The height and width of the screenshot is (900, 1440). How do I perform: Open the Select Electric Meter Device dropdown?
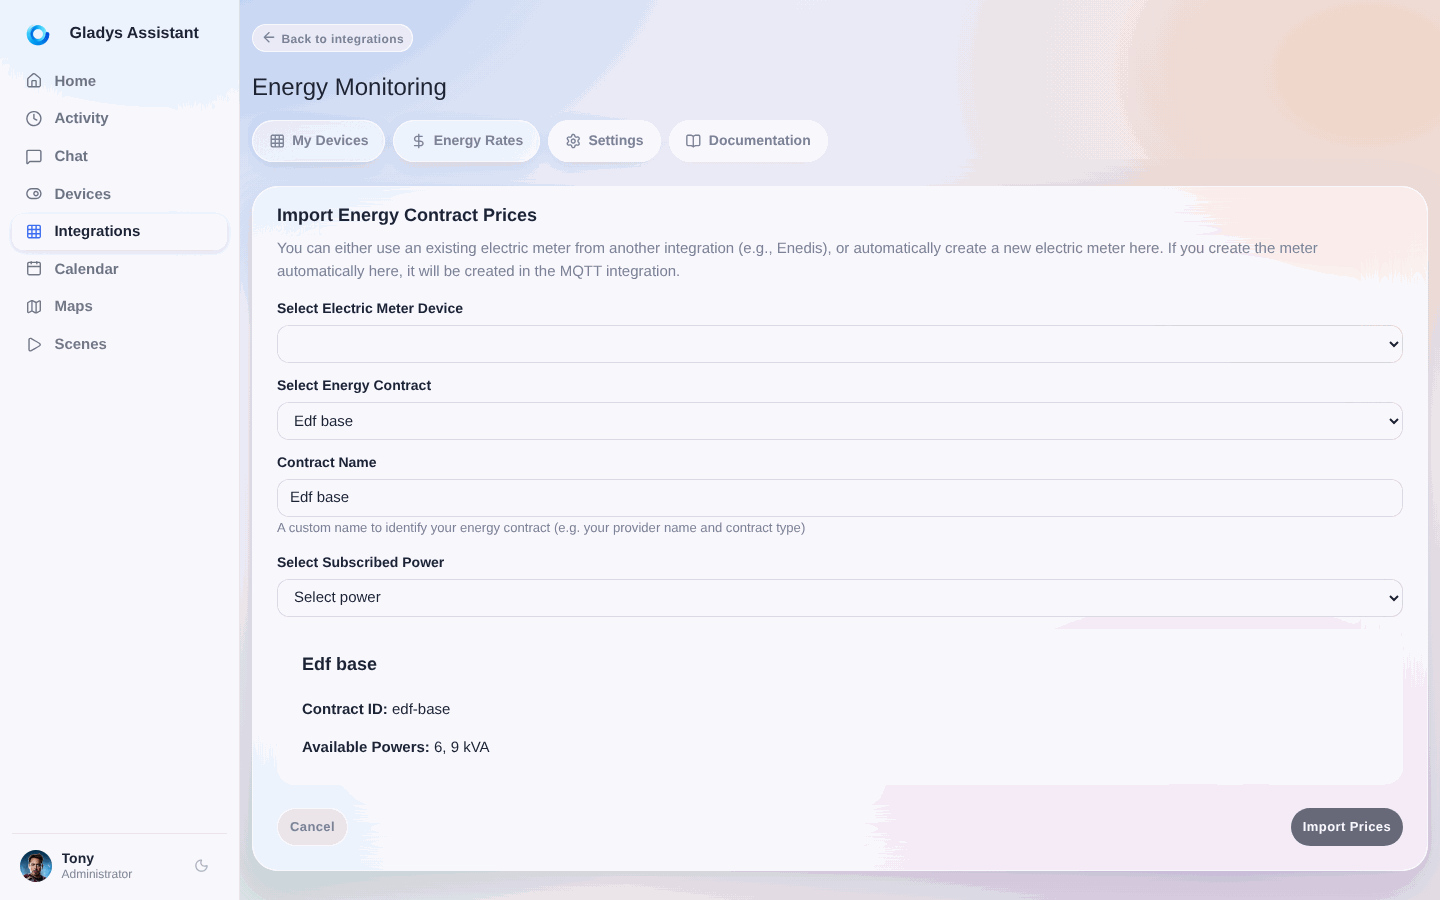click(840, 344)
